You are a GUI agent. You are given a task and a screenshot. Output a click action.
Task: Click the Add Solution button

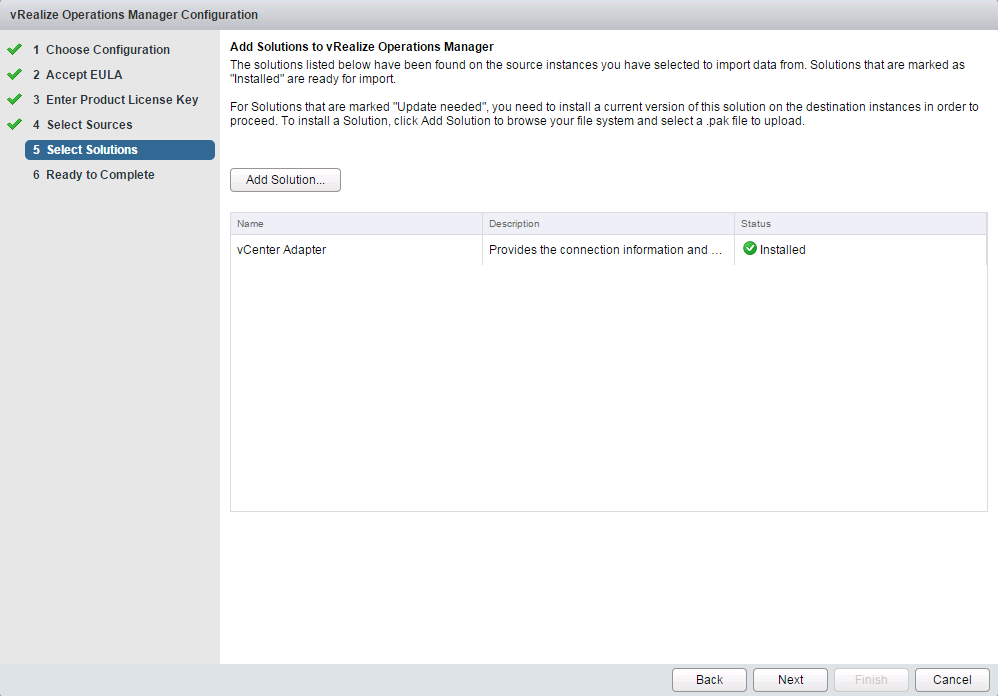(285, 180)
